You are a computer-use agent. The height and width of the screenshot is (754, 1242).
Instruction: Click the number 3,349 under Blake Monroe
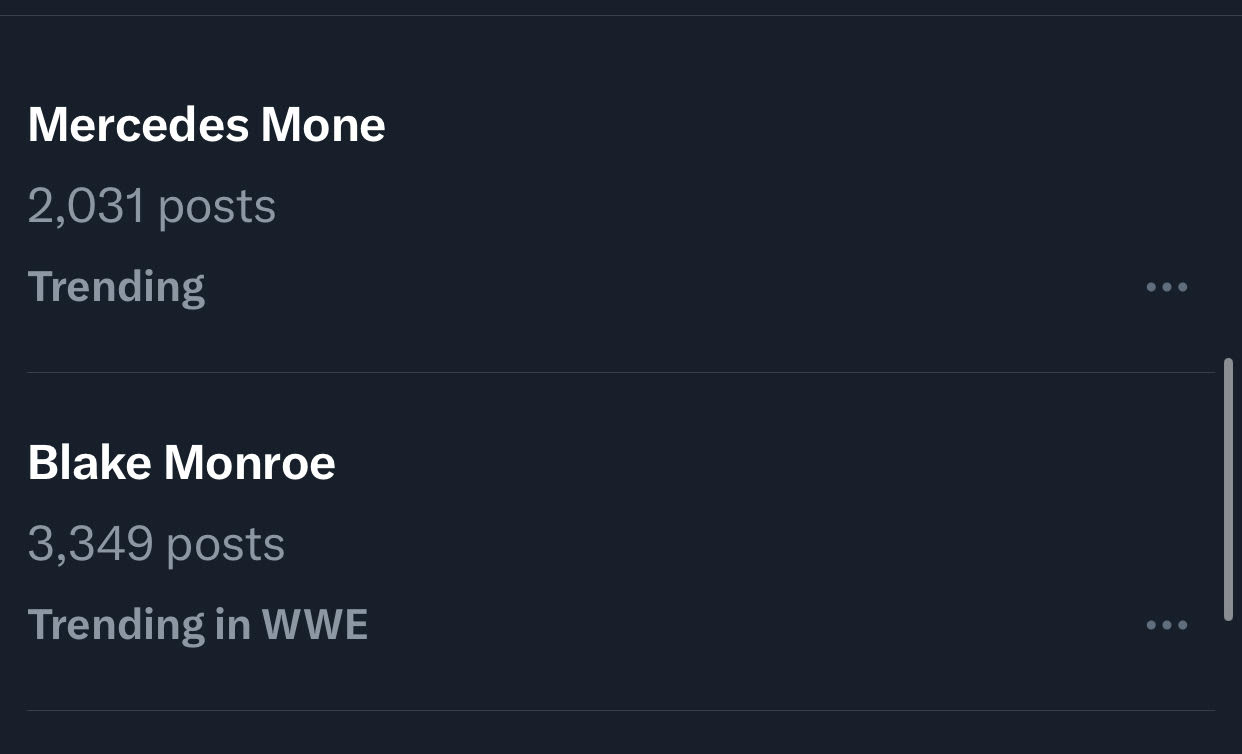(x=90, y=544)
